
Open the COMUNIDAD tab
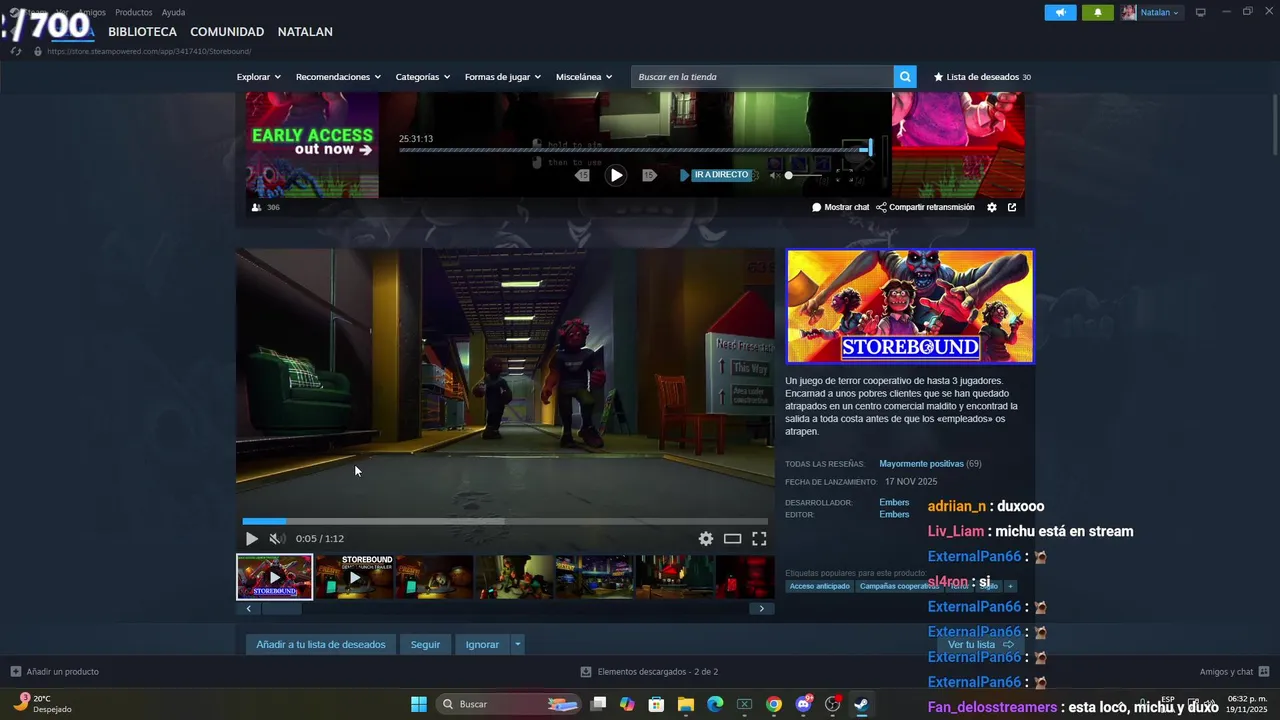tap(227, 32)
